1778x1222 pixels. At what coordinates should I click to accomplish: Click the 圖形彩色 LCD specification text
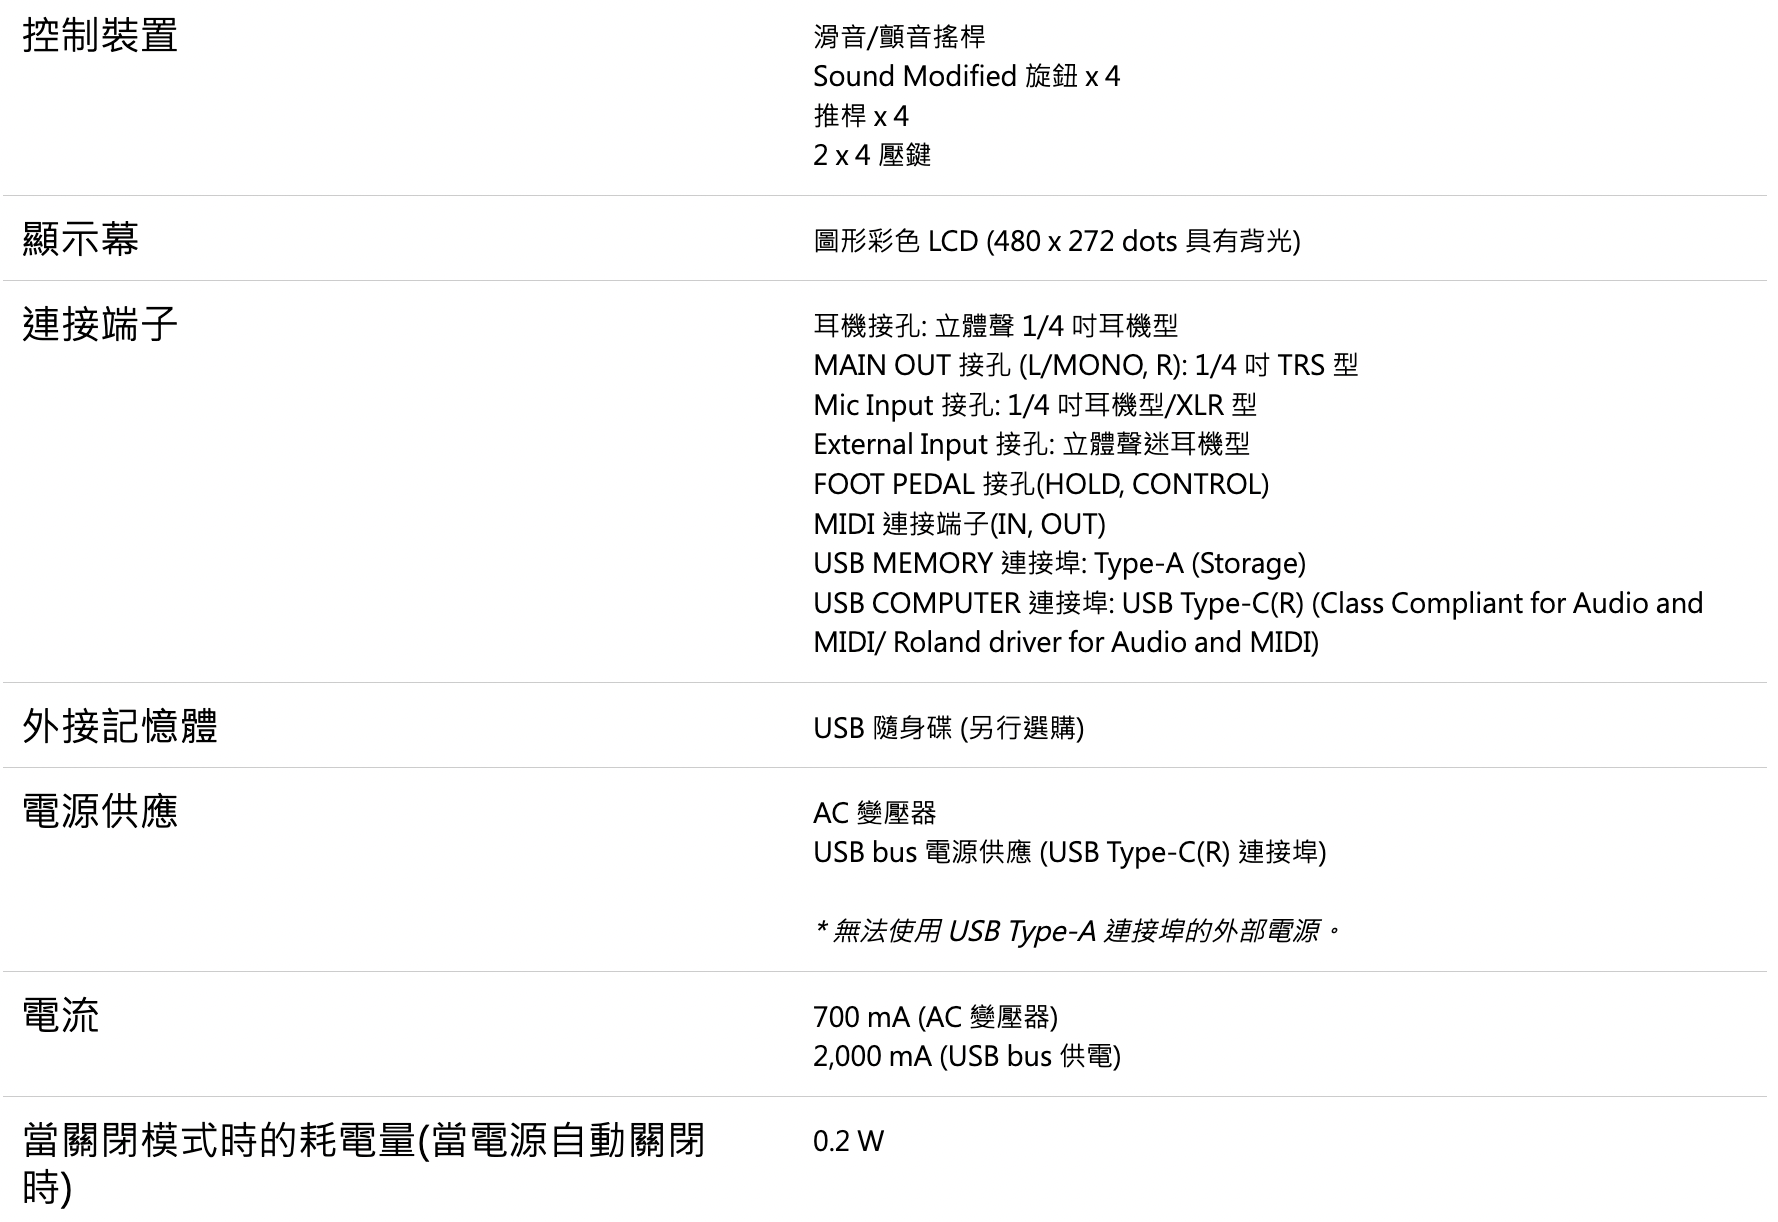click(1056, 241)
